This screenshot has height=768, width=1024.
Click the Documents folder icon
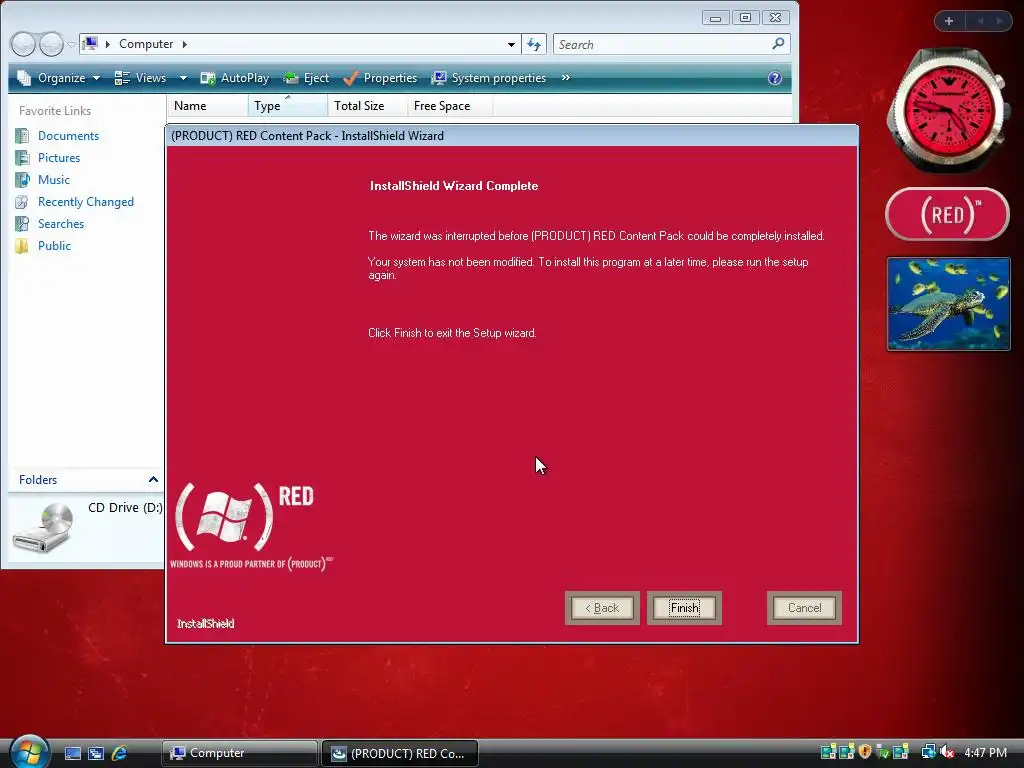pos(22,136)
